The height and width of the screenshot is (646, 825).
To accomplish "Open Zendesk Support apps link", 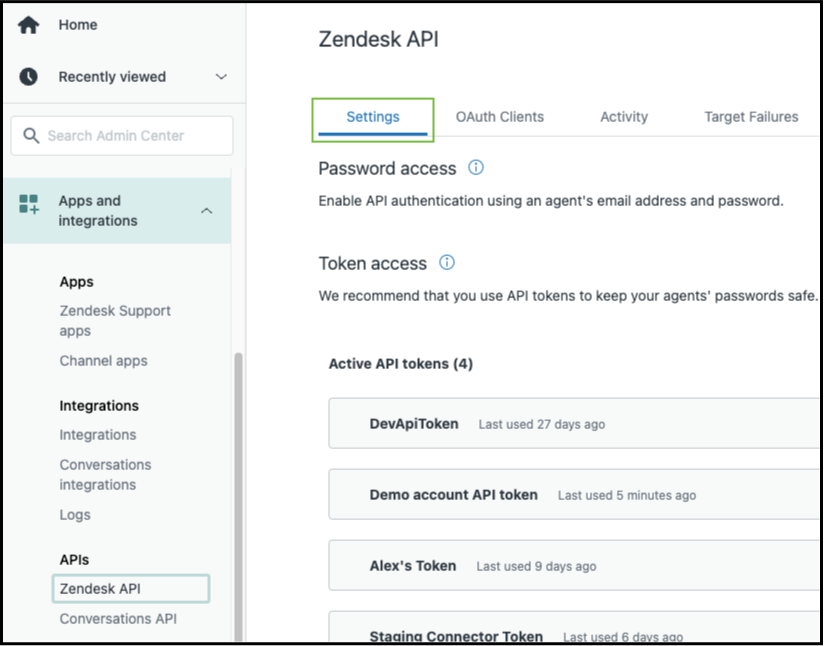I will tap(115, 320).
